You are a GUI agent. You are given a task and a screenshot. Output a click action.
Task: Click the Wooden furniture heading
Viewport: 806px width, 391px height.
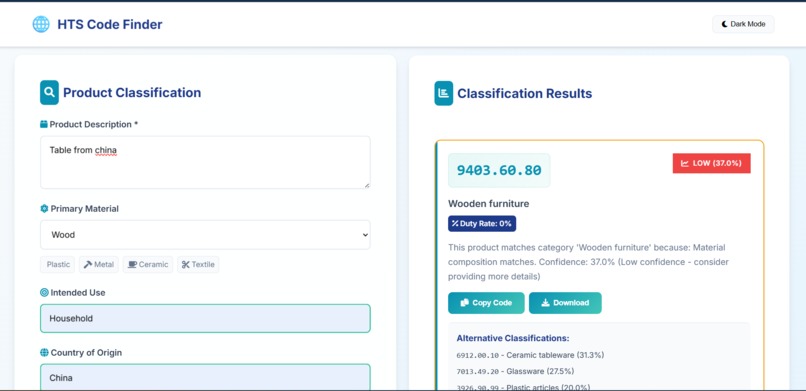pyautogui.click(x=488, y=204)
